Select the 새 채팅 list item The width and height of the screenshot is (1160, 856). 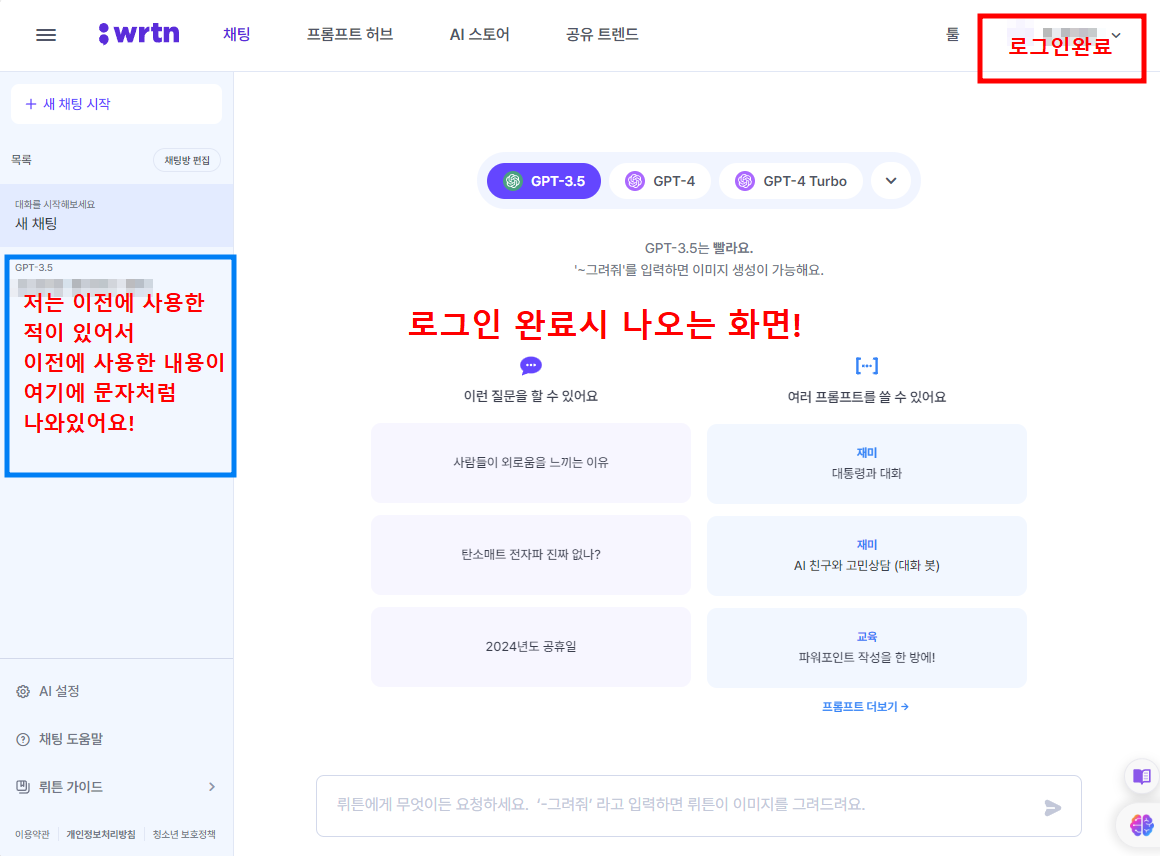(116, 215)
